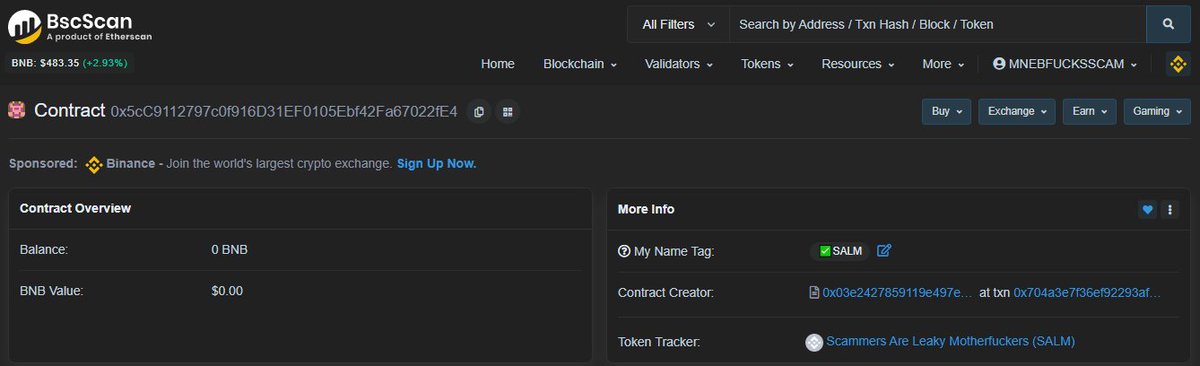The height and width of the screenshot is (366, 1200).
Task: Click the BscScan logo
Action: pos(80,26)
